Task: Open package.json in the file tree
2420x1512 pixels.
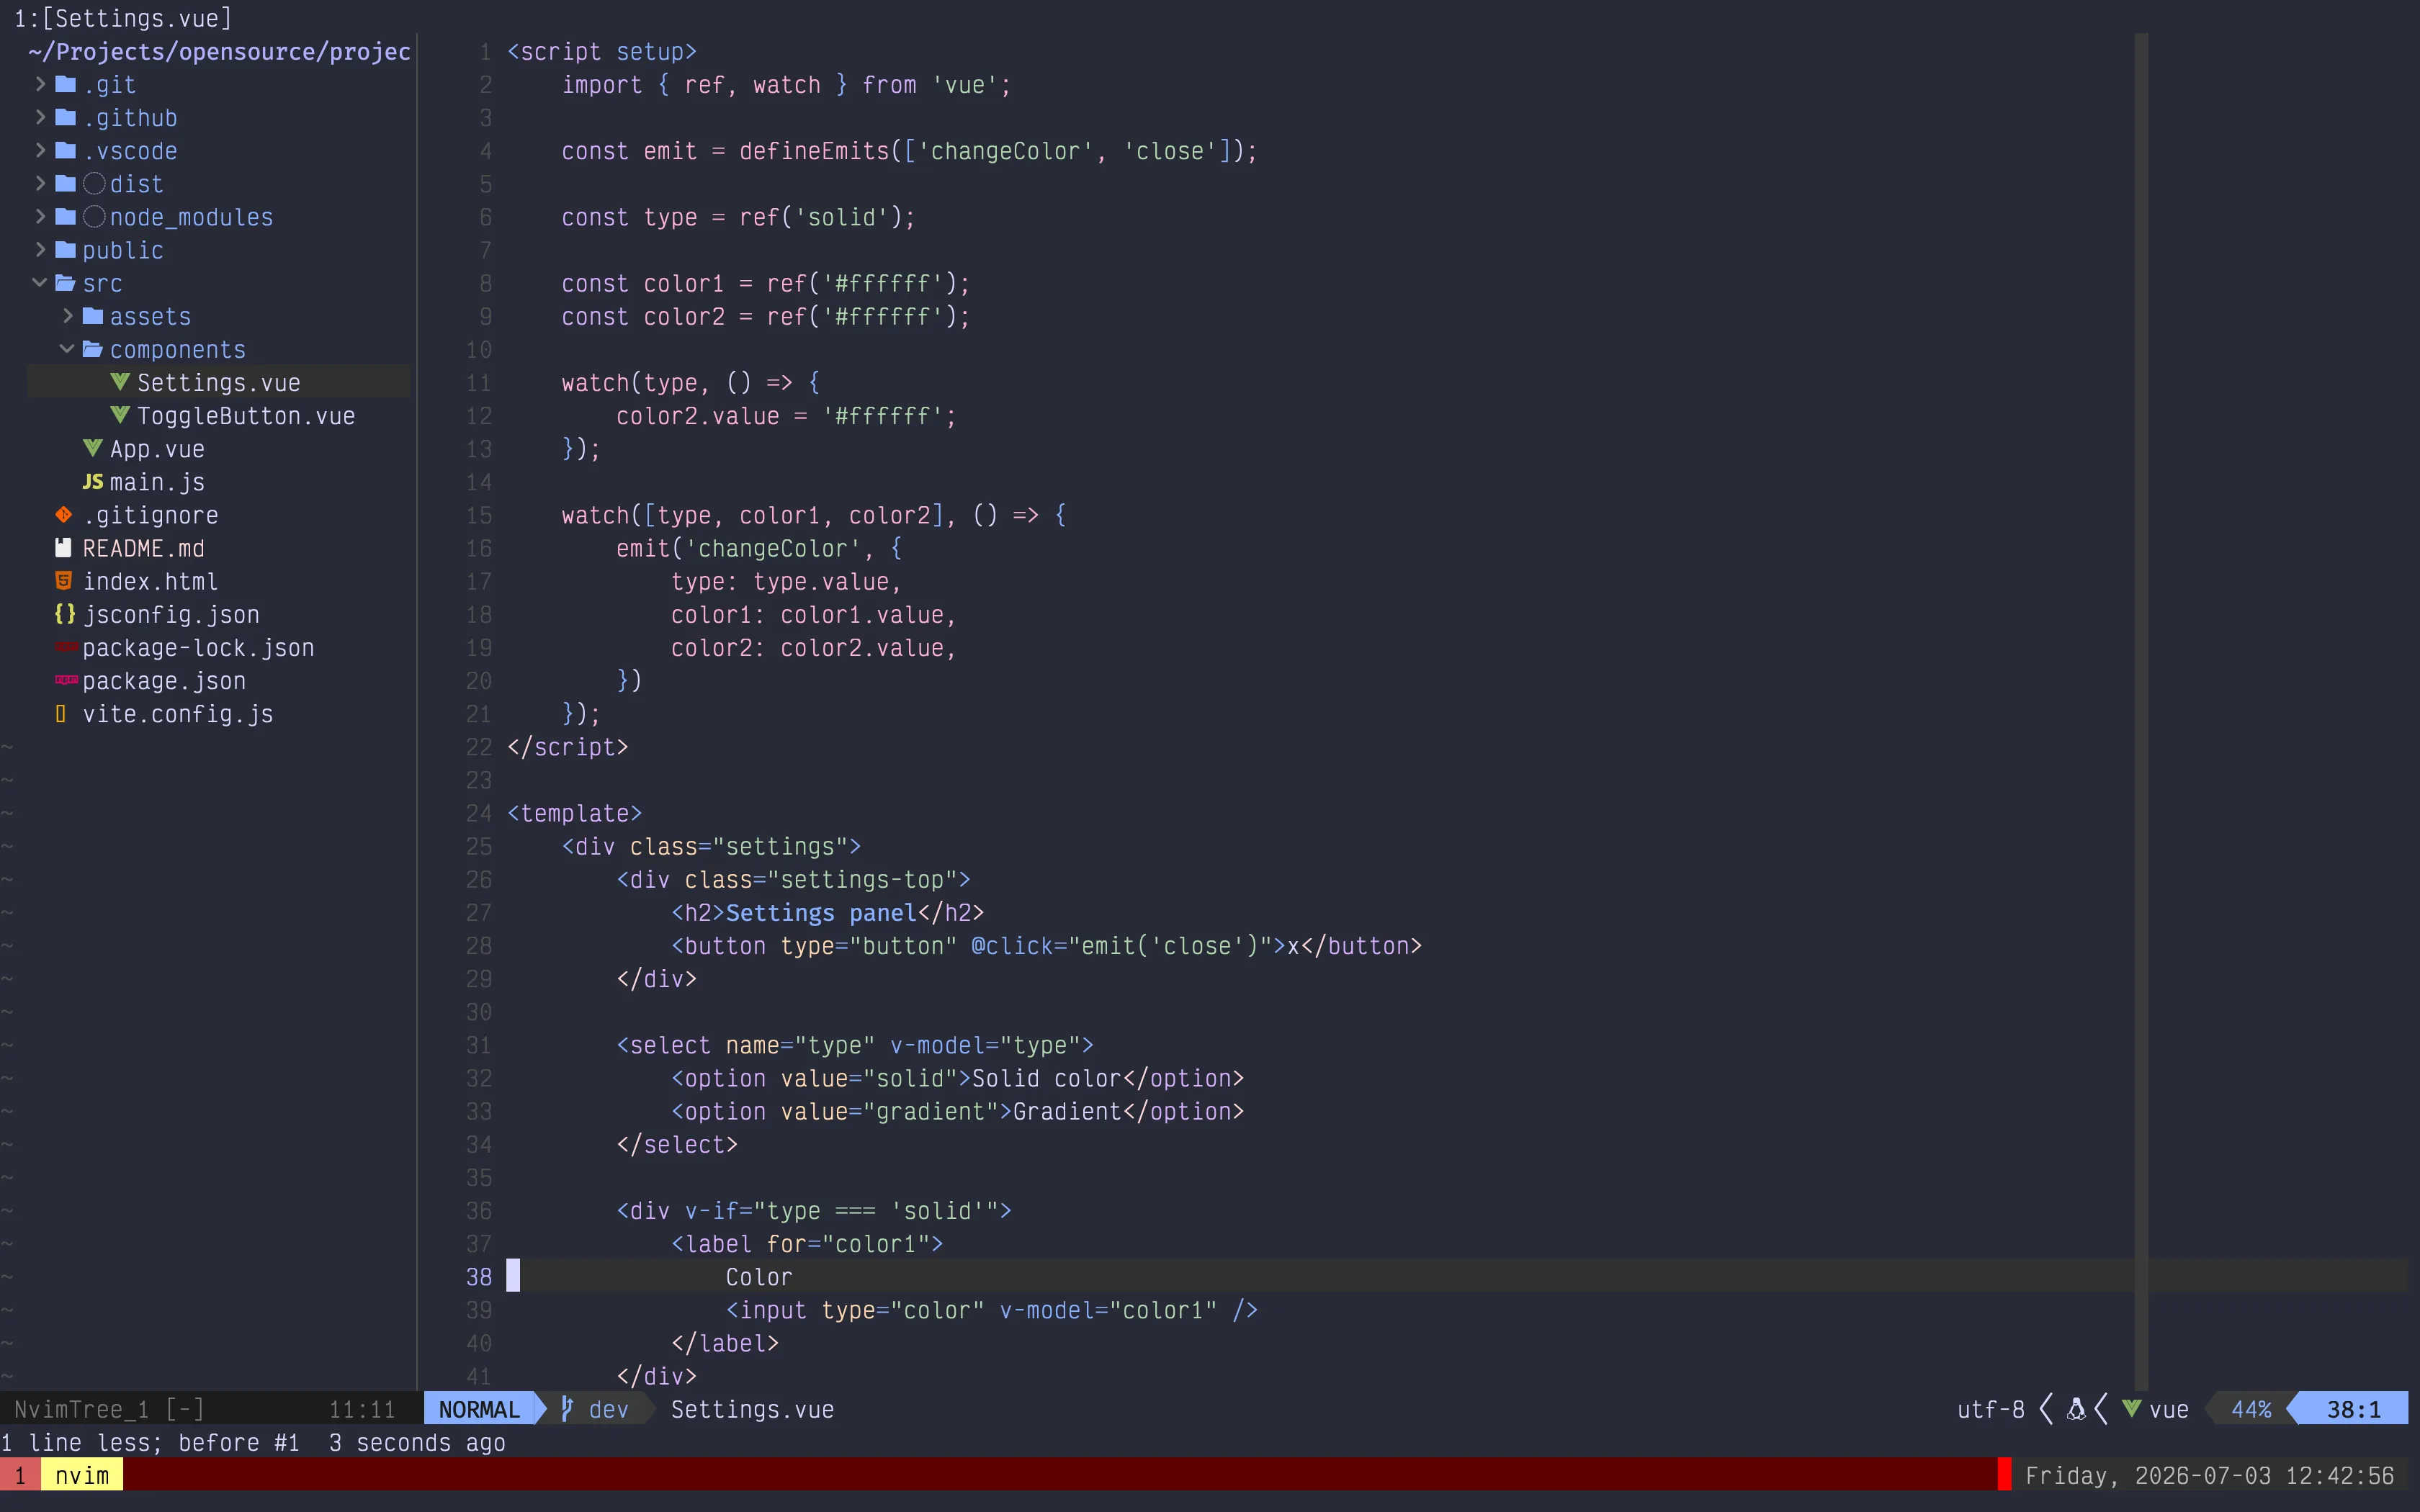Action: coord(164,681)
